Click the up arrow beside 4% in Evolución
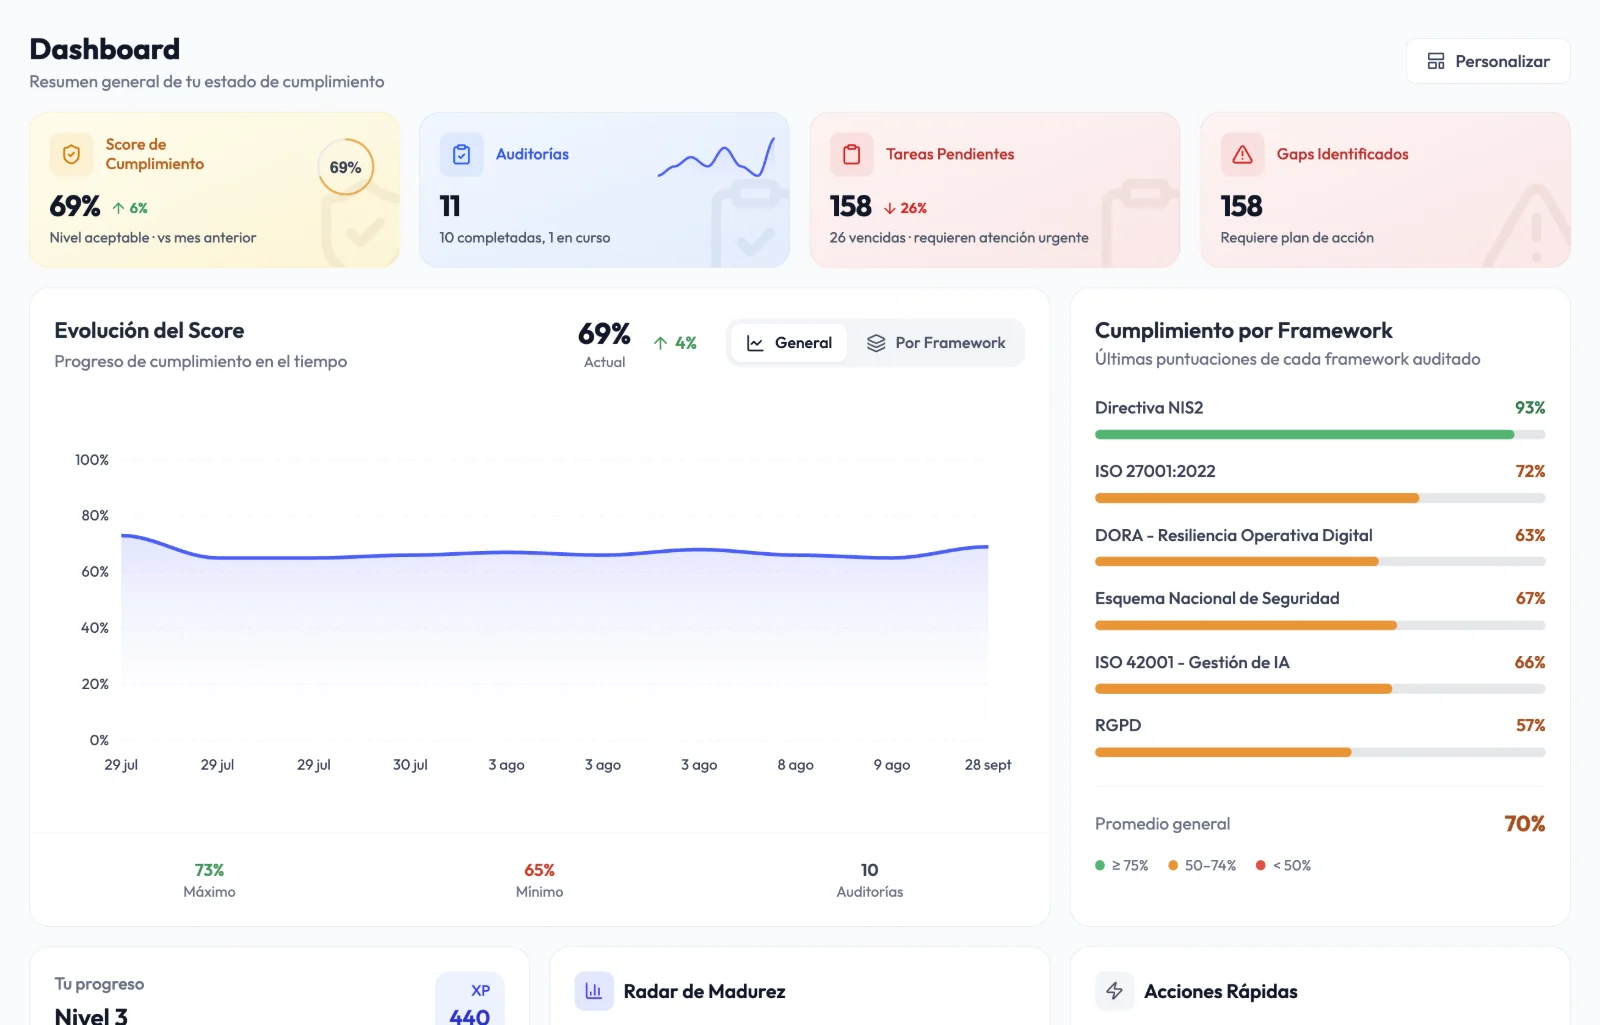 click(x=660, y=343)
